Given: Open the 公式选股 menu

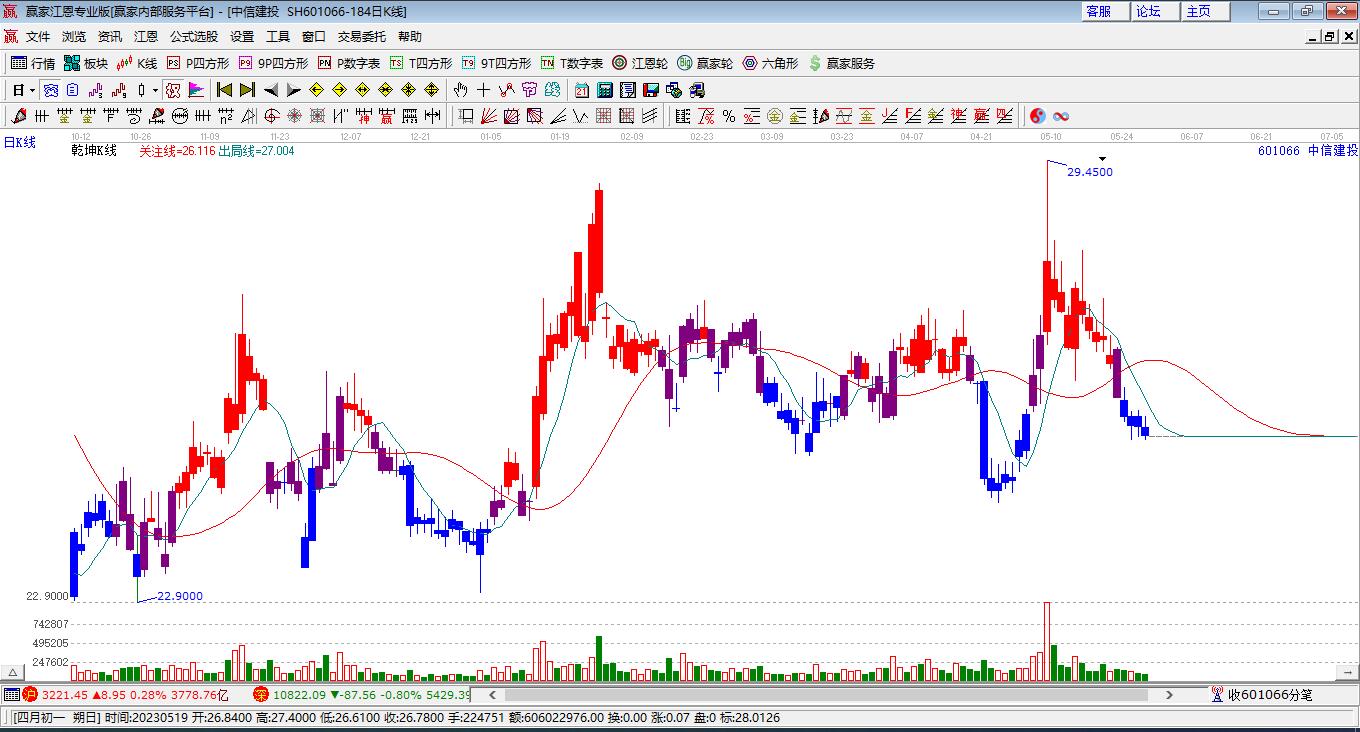Looking at the screenshot, I should [x=194, y=37].
